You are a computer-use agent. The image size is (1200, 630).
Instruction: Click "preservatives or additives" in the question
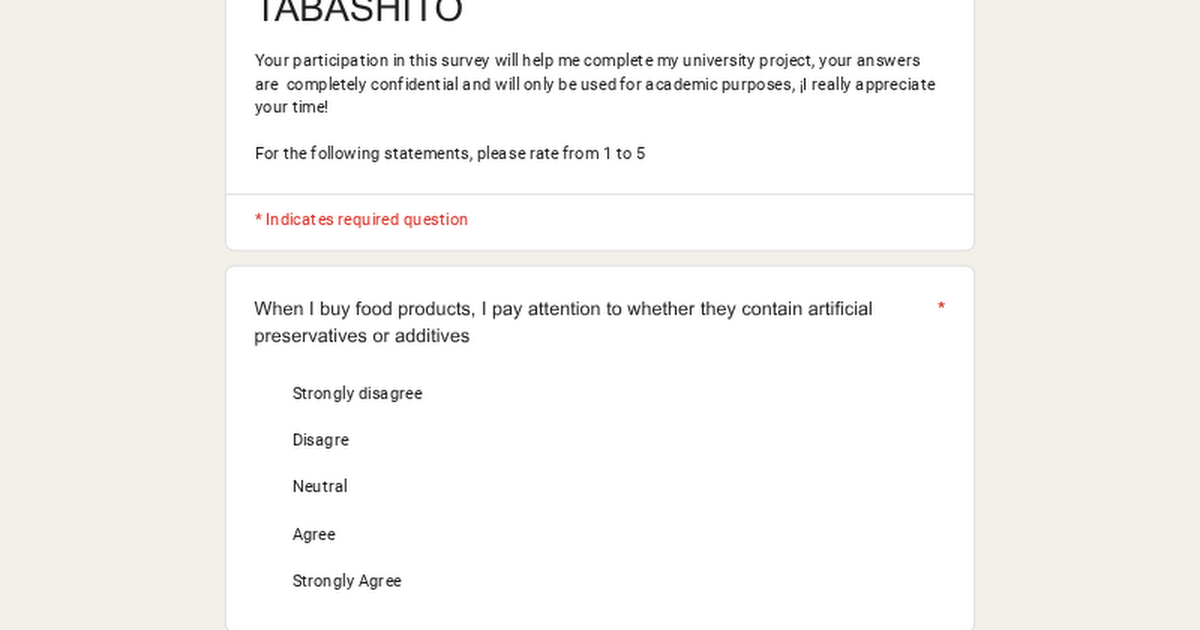tap(362, 336)
